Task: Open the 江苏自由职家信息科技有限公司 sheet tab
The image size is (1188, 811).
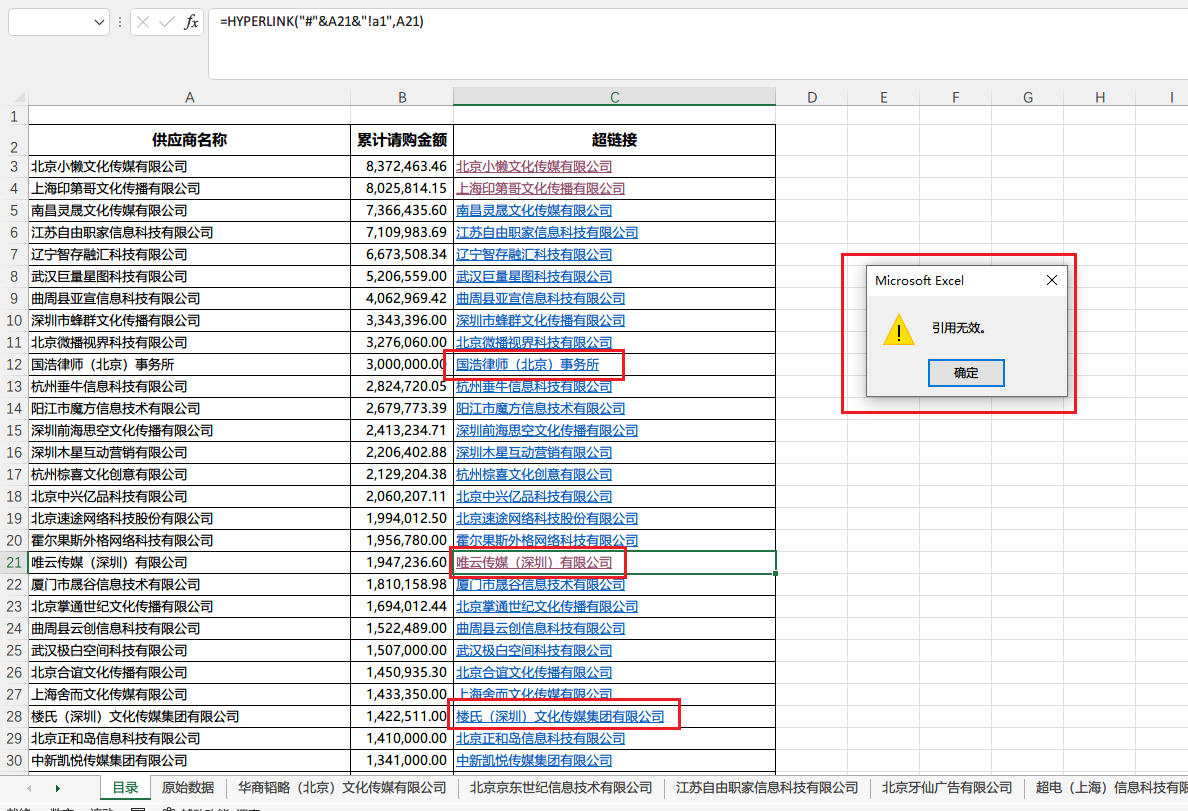Action: (767, 788)
